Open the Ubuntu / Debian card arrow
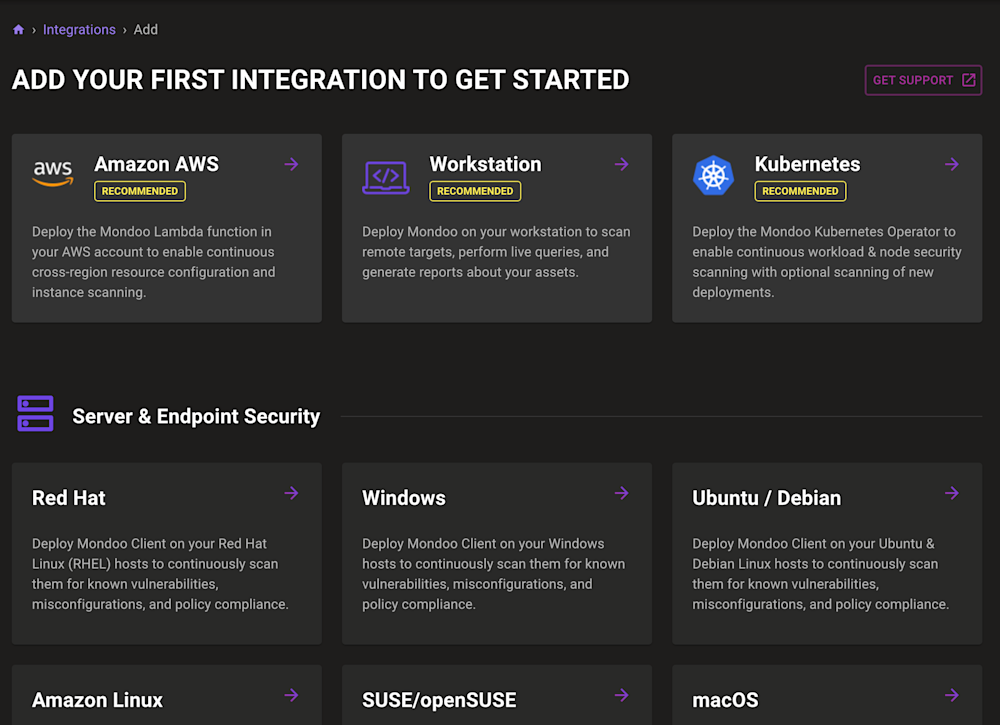The image size is (1000, 725). point(952,493)
